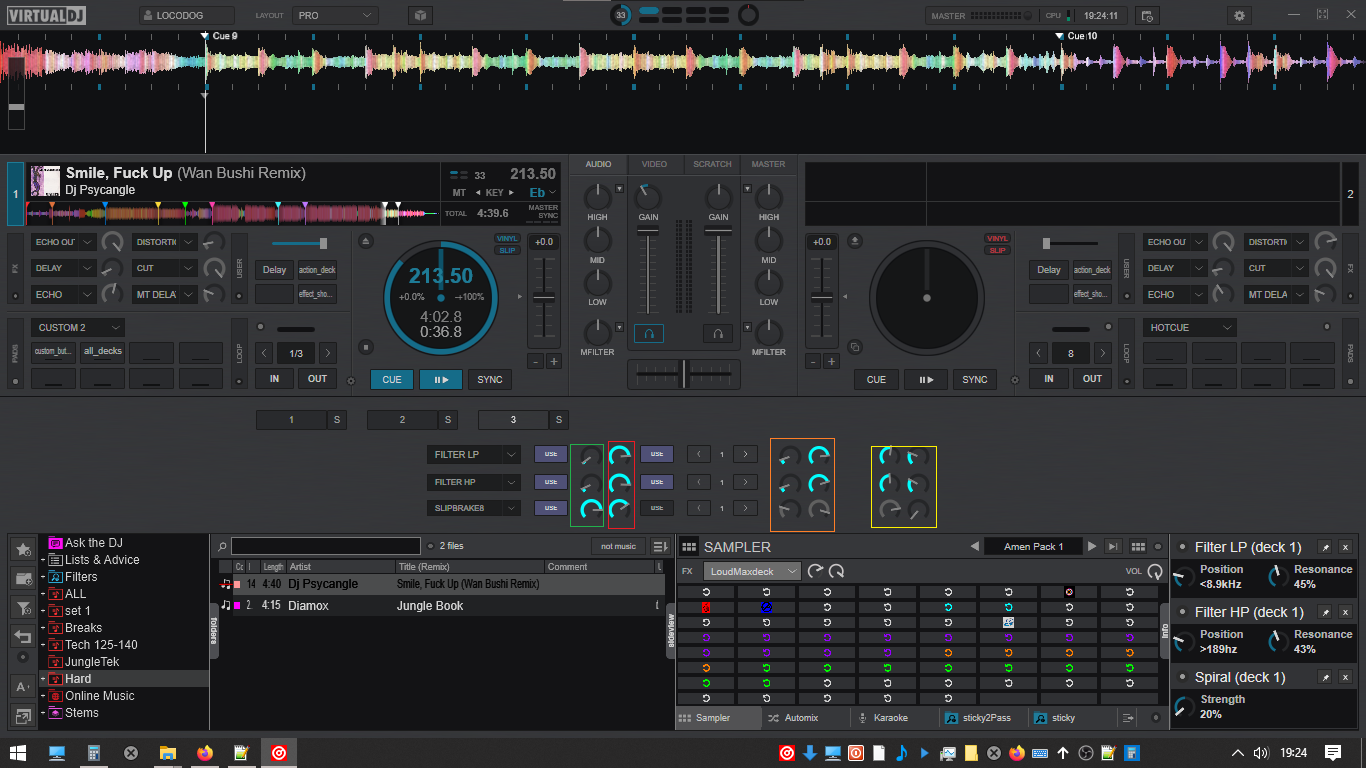
Task: Click deck 2 play/pause button
Action: [x=926, y=380]
